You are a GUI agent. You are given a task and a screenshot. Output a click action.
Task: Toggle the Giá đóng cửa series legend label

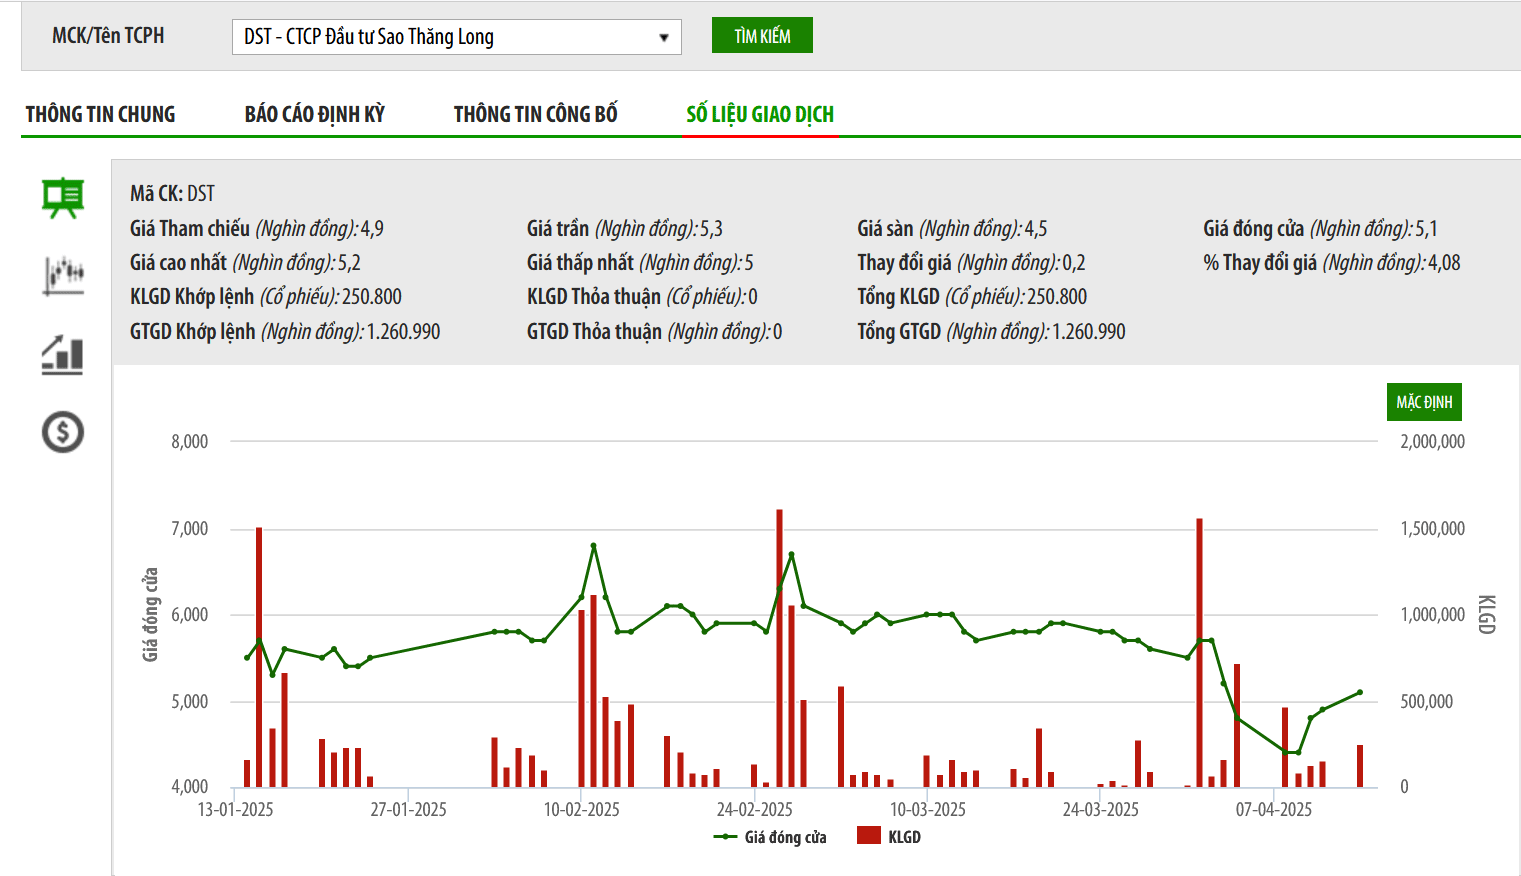(785, 837)
